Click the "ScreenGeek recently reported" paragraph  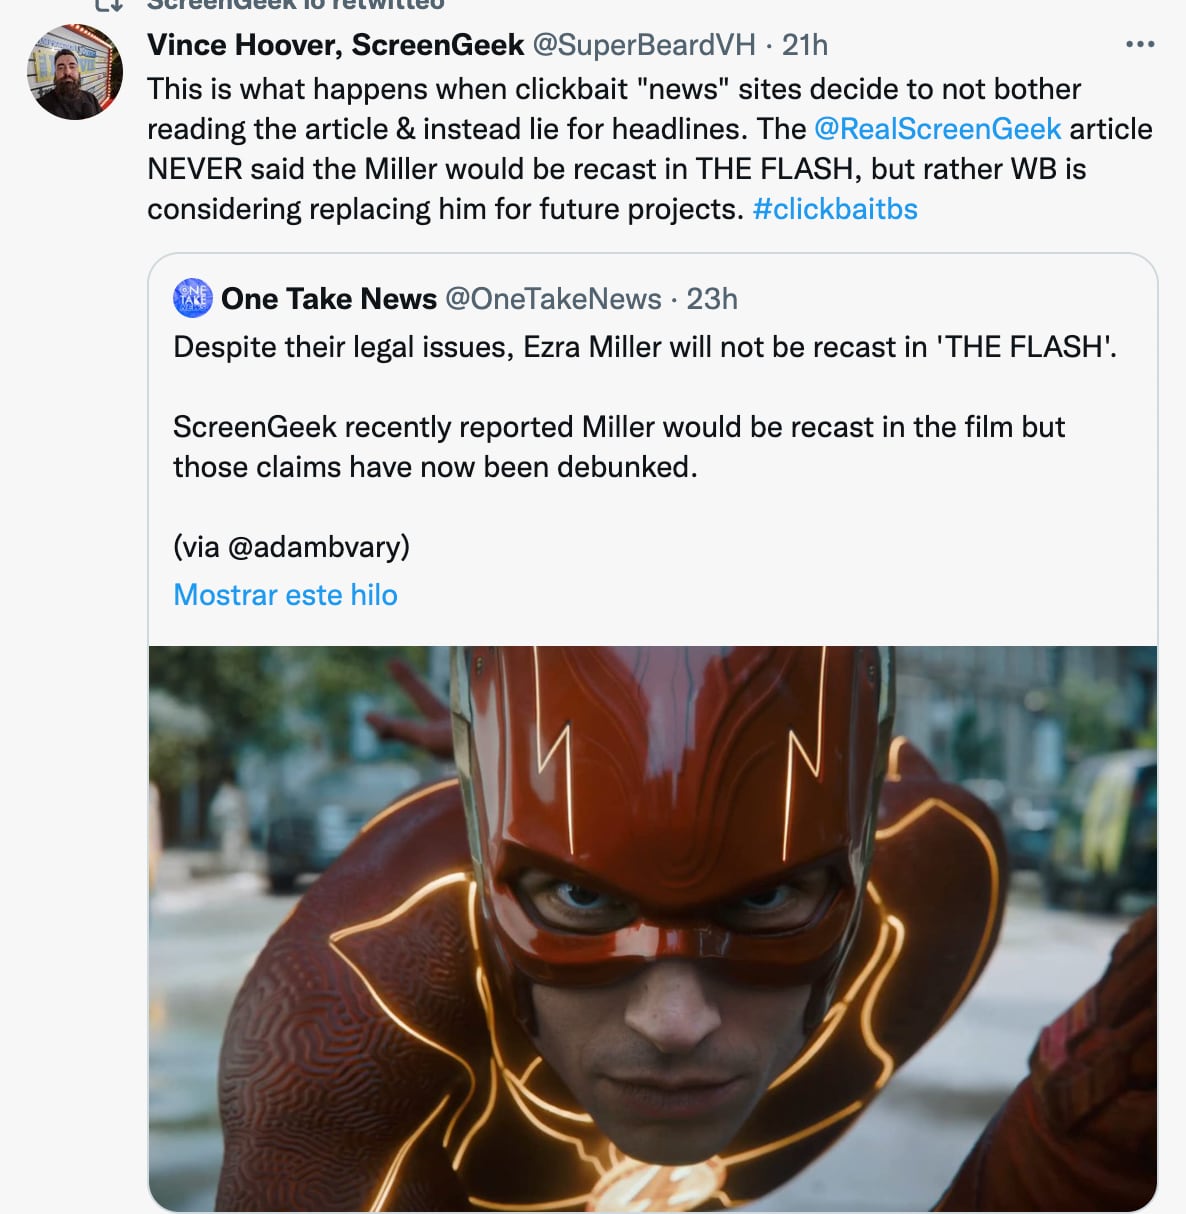(x=618, y=447)
